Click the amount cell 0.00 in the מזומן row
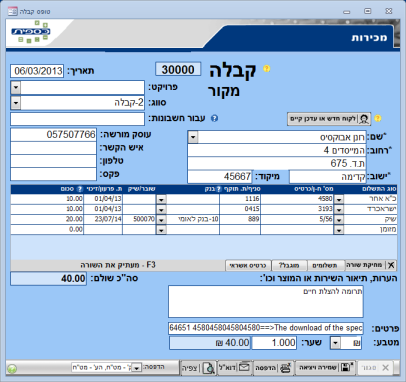The height and width of the screenshot is (382, 406). tap(47, 230)
